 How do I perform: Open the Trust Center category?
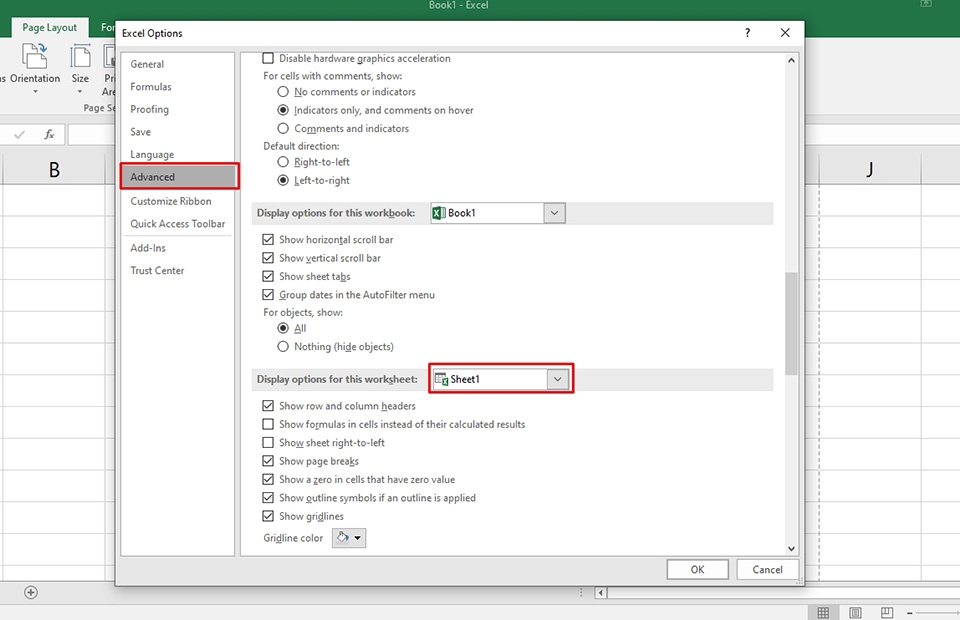tap(178, 271)
